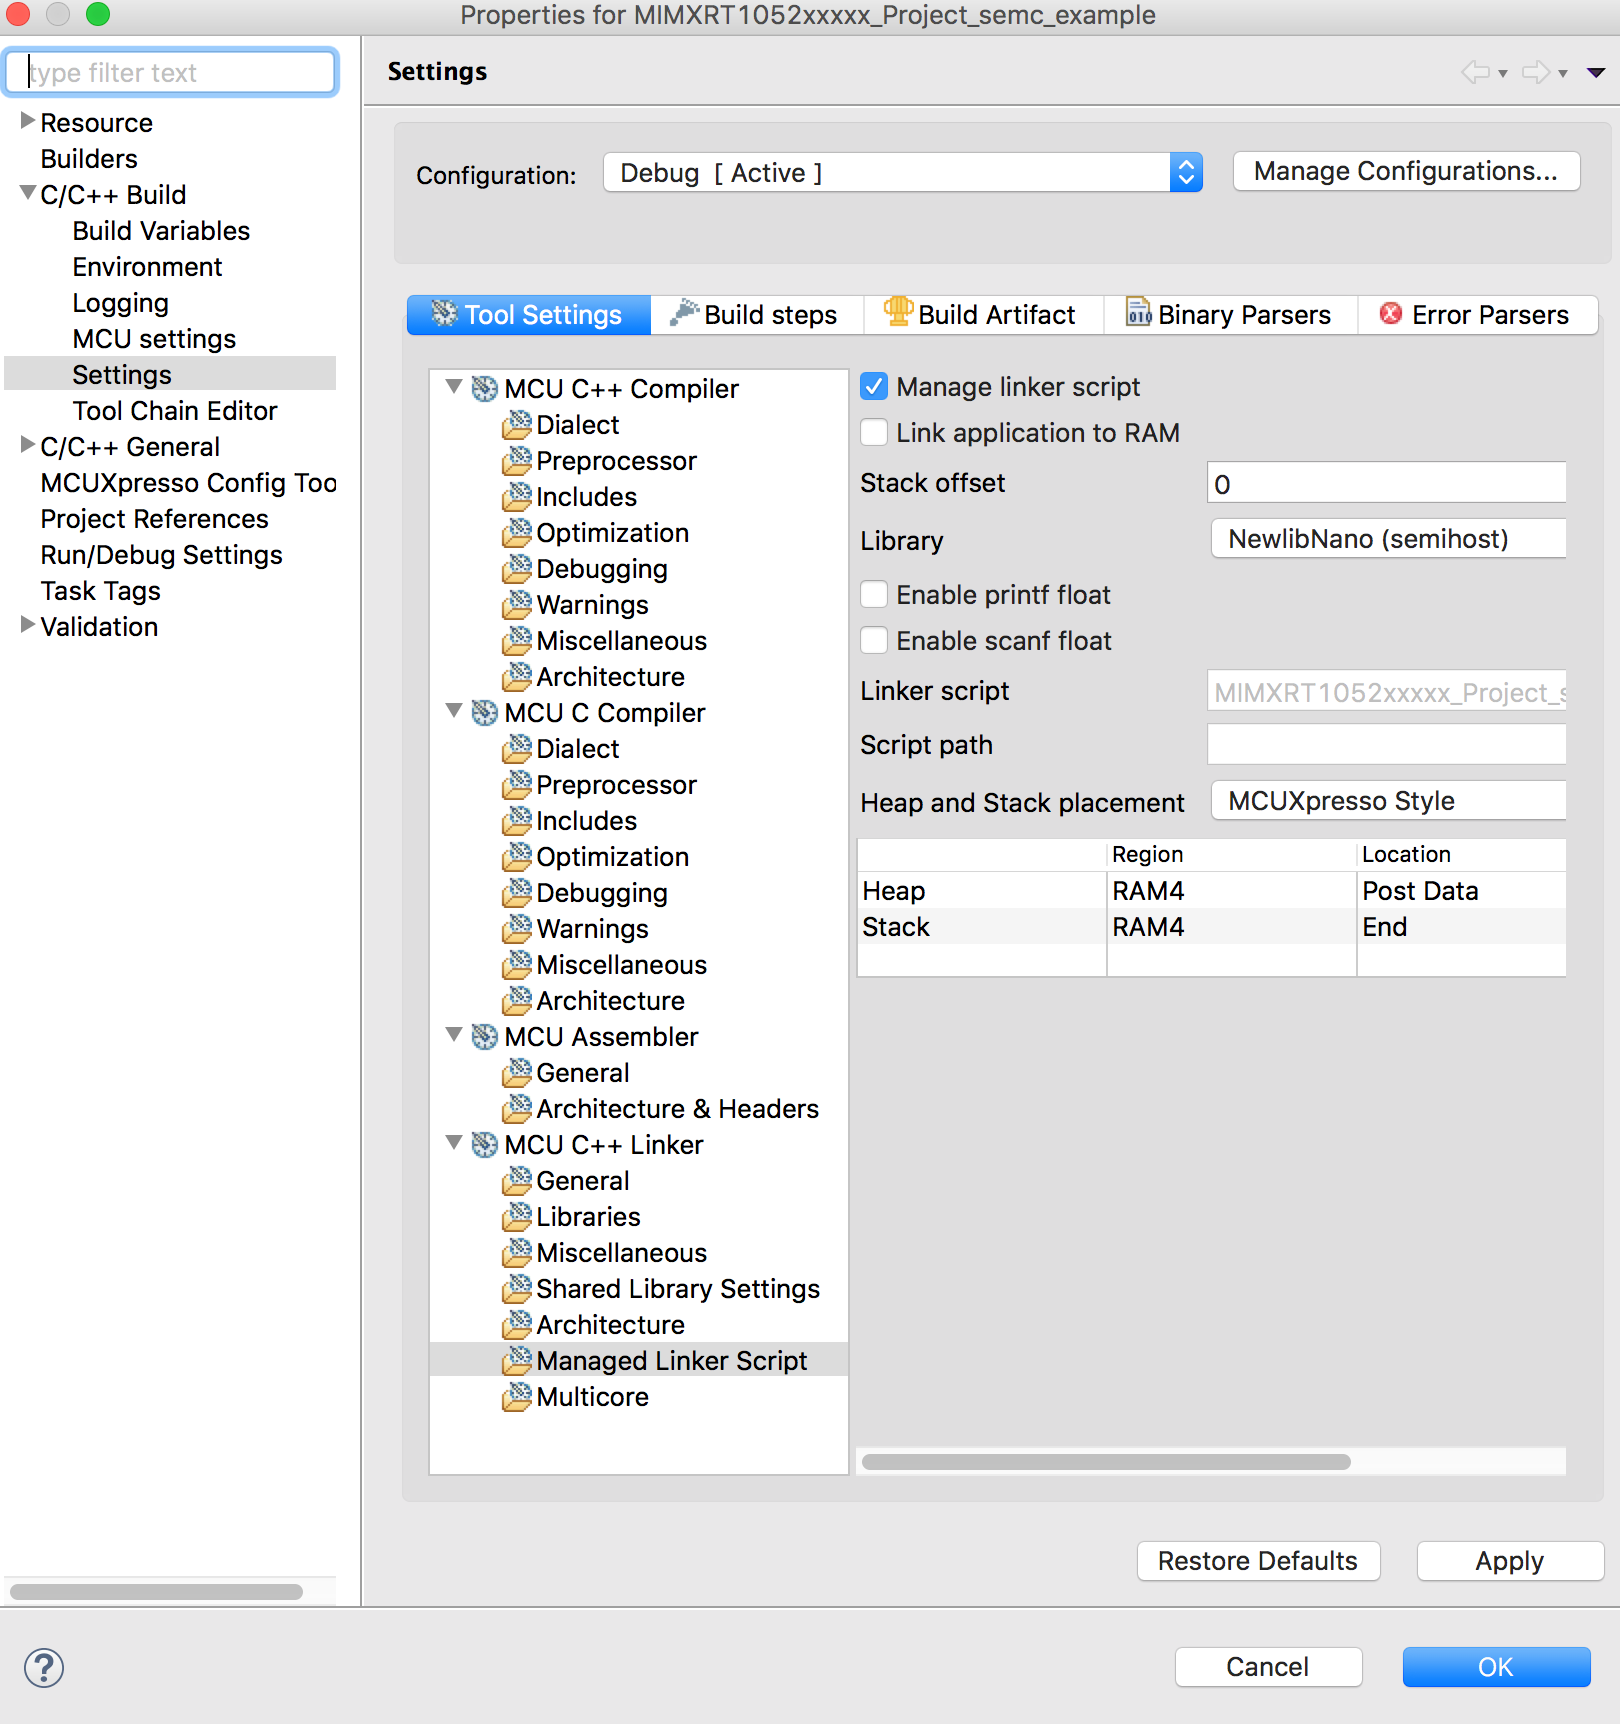The height and width of the screenshot is (1724, 1620).
Task: Click the Includes icon under MCU C Compiler
Action: click(x=517, y=820)
